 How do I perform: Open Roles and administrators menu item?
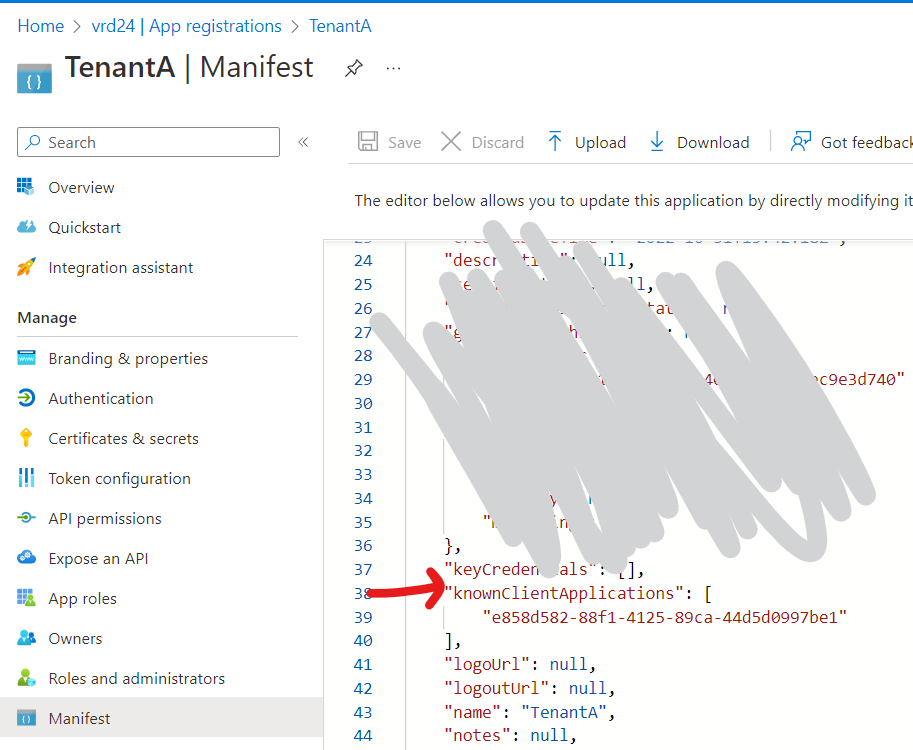click(x=136, y=679)
